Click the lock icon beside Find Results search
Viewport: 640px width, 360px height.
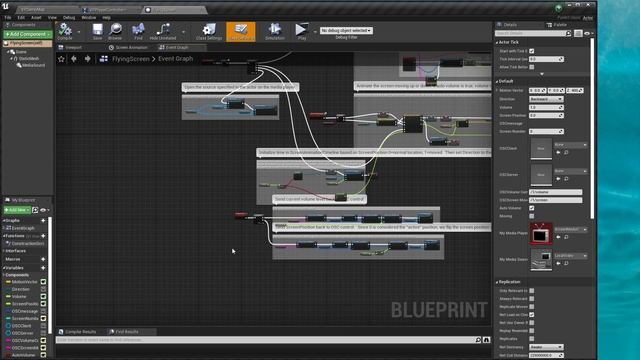pyautogui.click(x=487, y=340)
